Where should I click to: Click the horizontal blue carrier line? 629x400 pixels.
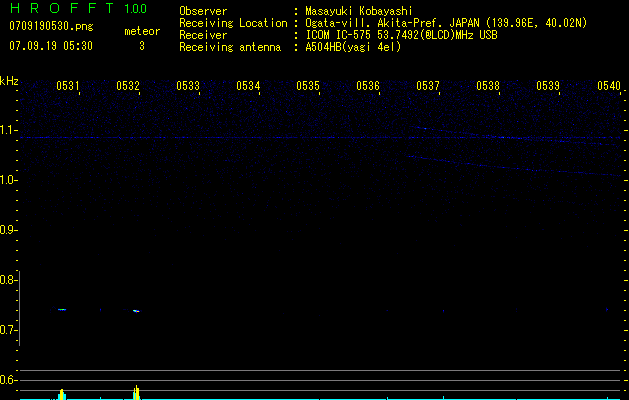(x=320, y=138)
